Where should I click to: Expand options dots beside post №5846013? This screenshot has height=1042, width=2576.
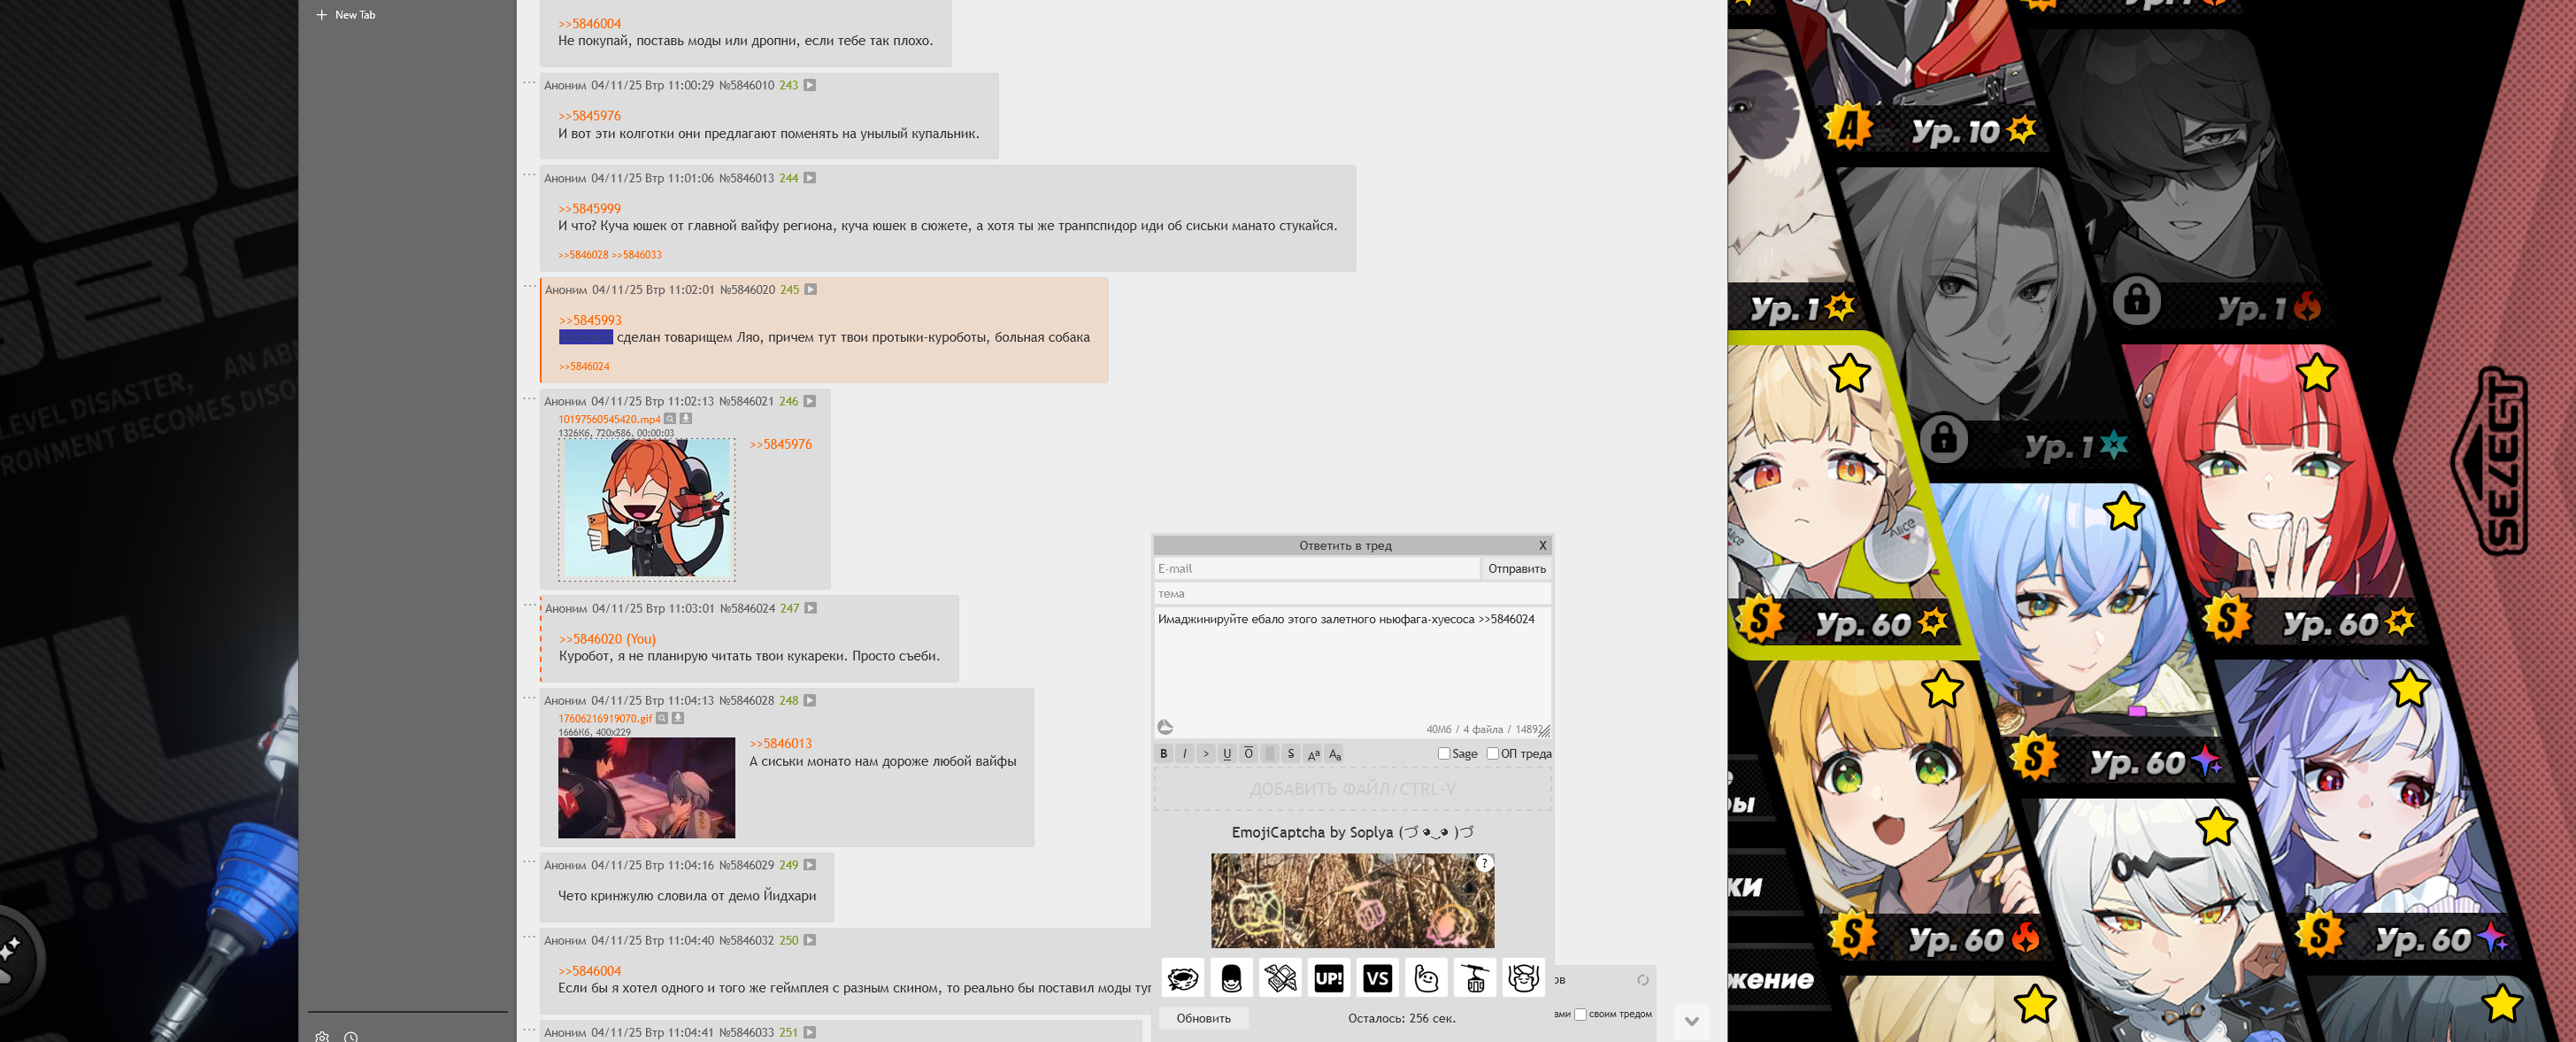[529, 175]
